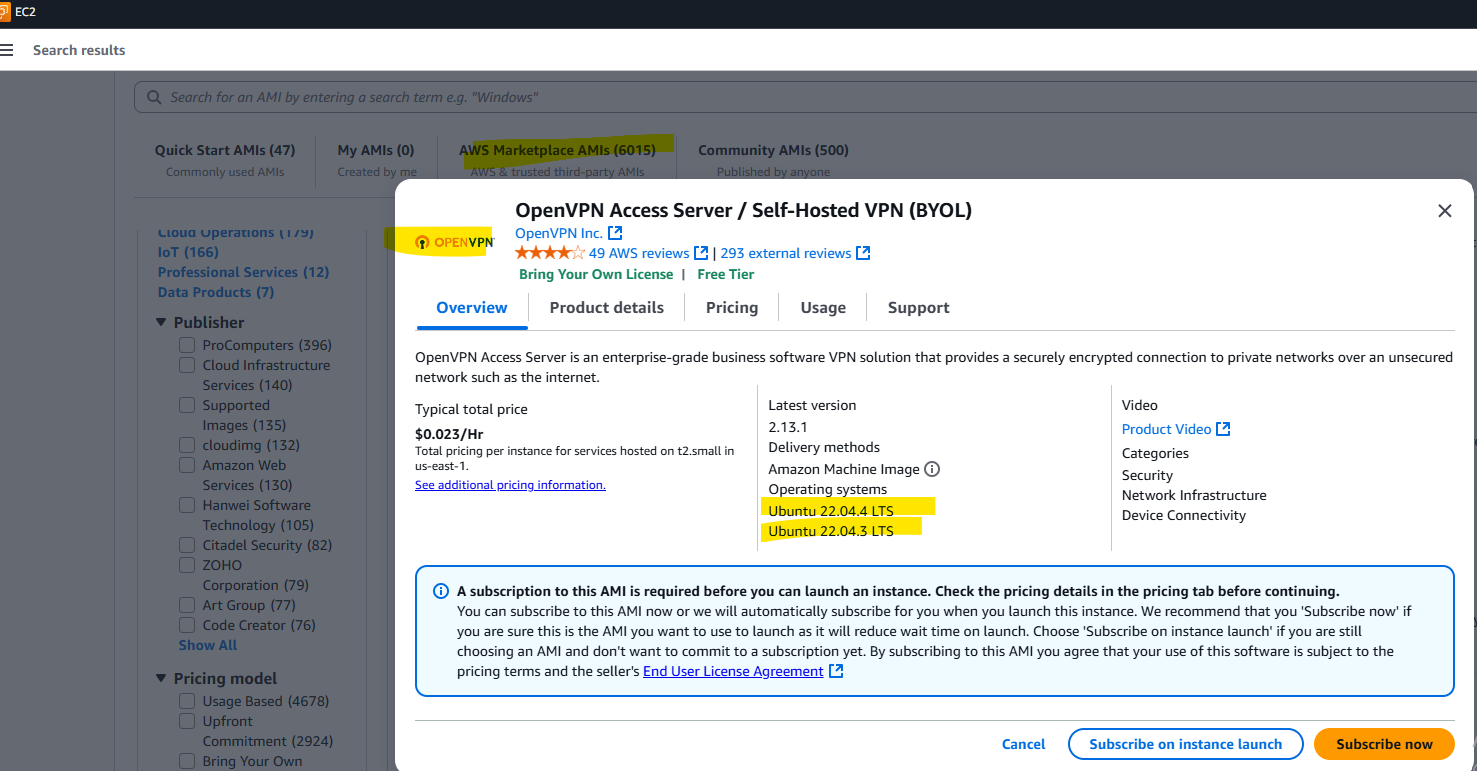Screen dimensions: 1477x771
Task: Click external link icon beside Product Video
Action: pyautogui.click(x=1223, y=429)
